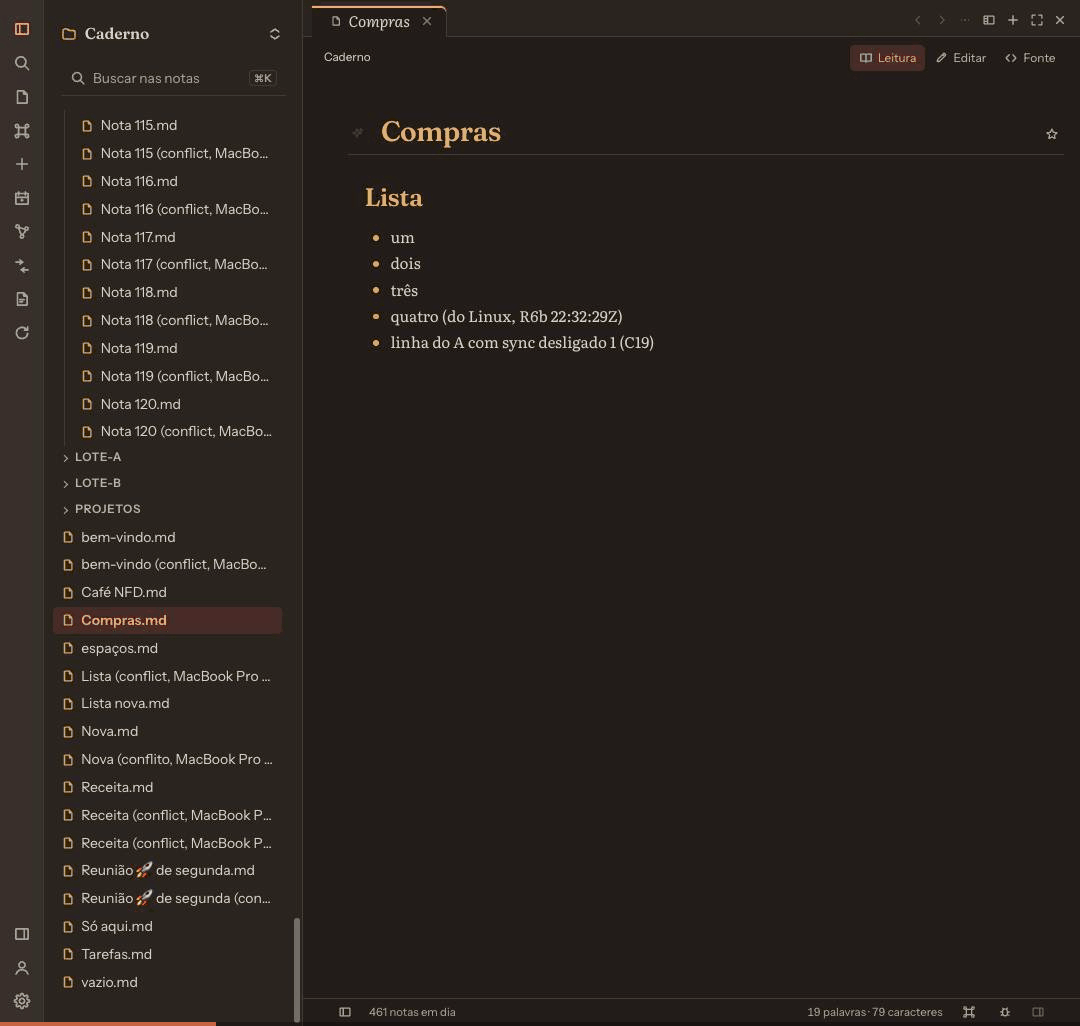Open graph icon in the status bar
The height and width of the screenshot is (1026, 1080).
point(968,1012)
